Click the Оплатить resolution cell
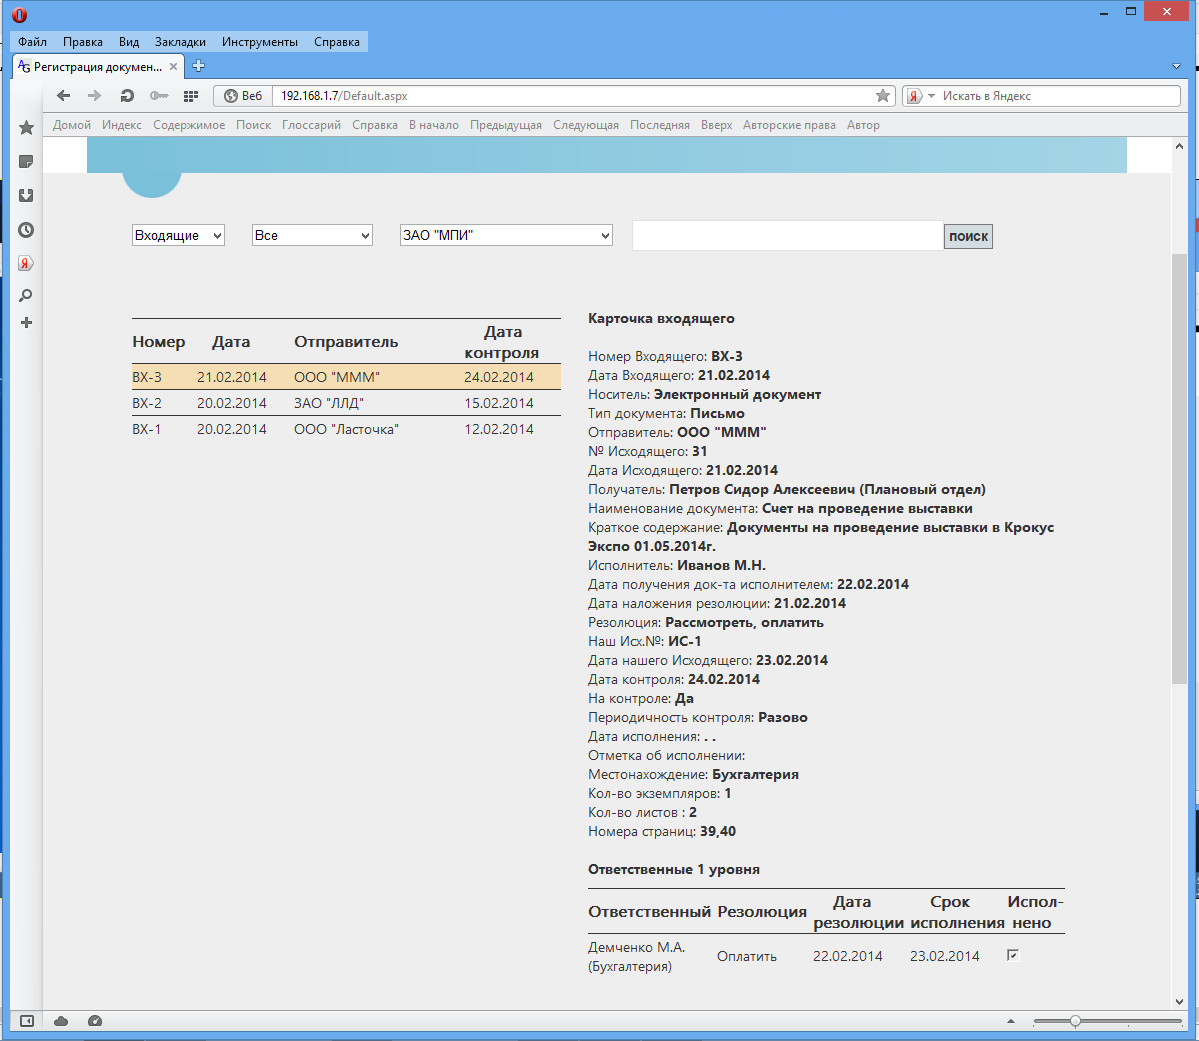 746,956
